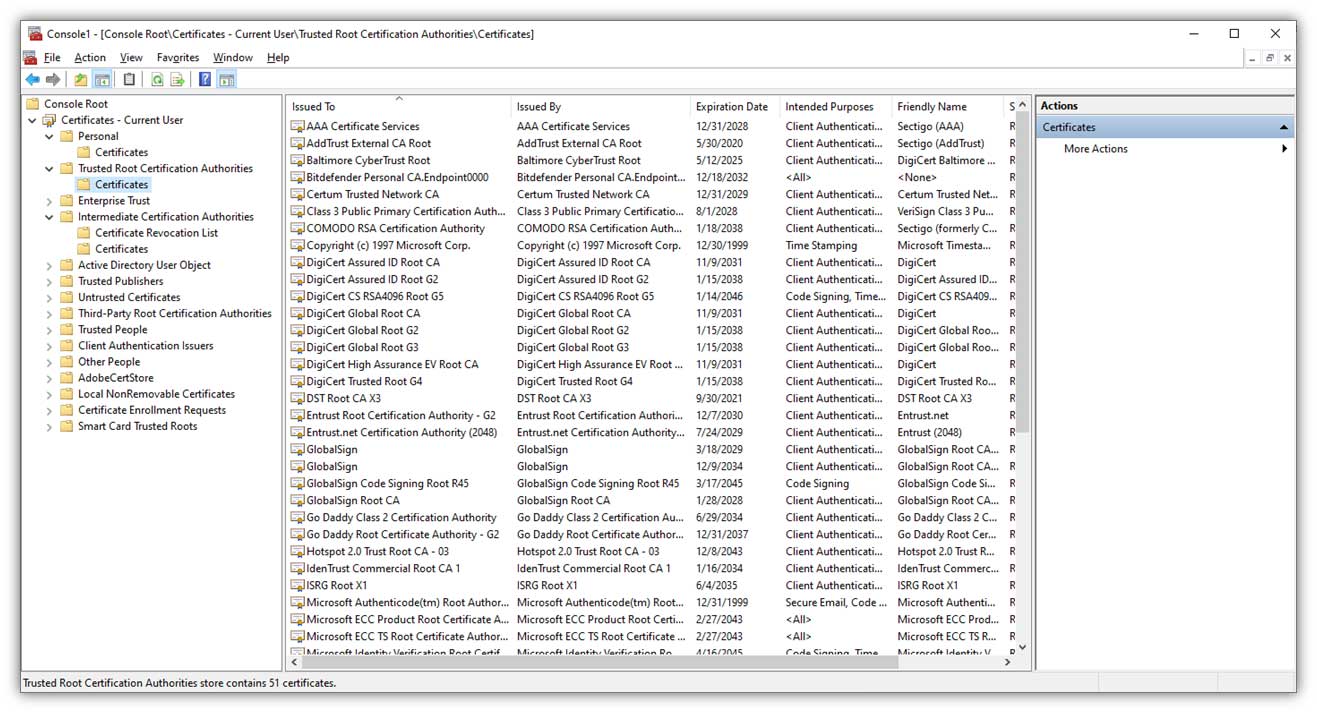The height and width of the screenshot is (713, 1317).
Task: Sort by the Expiration Date column header
Action: click(x=732, y=107)
